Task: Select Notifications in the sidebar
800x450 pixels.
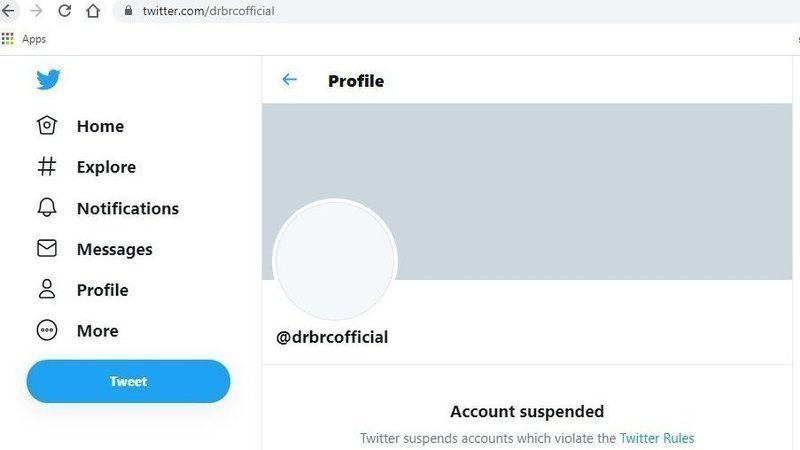Action: tap(127, 208)
